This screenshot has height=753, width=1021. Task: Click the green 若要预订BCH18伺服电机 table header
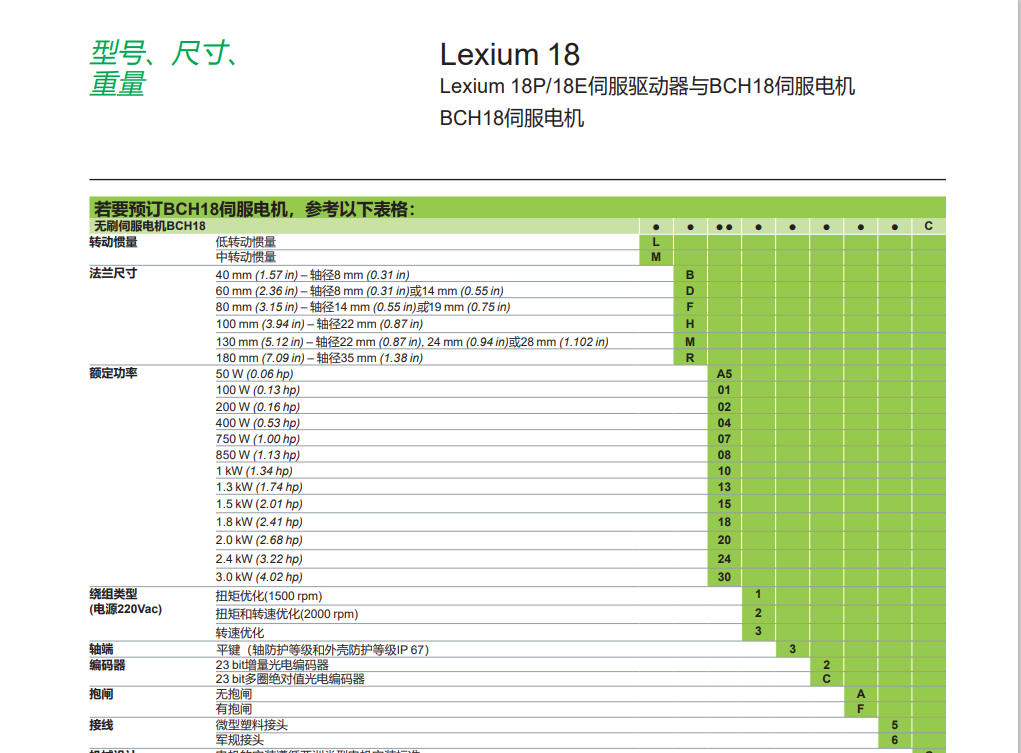coord(254,209)
